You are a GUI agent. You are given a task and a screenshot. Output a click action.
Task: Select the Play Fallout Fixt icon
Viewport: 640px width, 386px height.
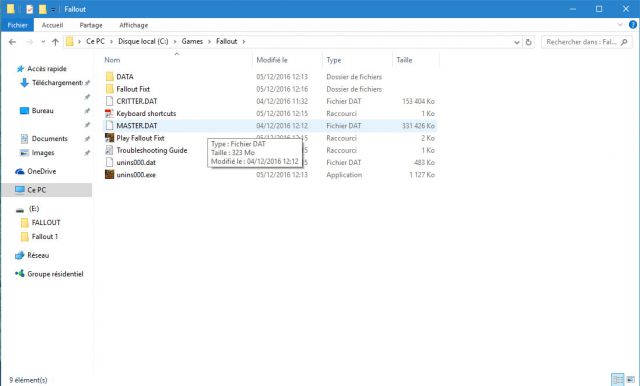(x=109, y=138)
